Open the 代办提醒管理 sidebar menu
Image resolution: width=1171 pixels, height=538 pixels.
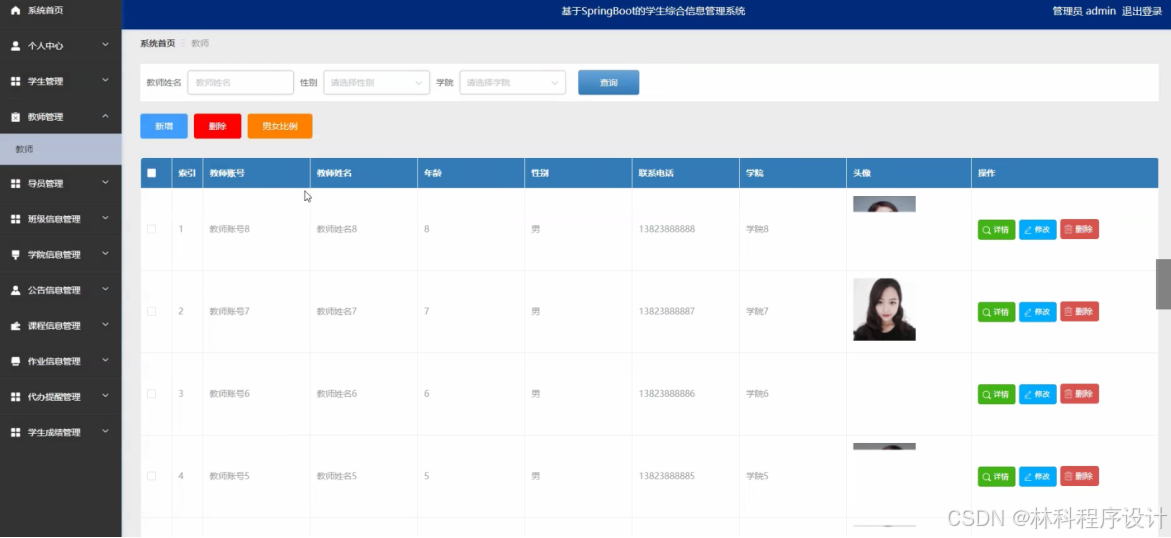pyautogui.click(x=60, y=397)
